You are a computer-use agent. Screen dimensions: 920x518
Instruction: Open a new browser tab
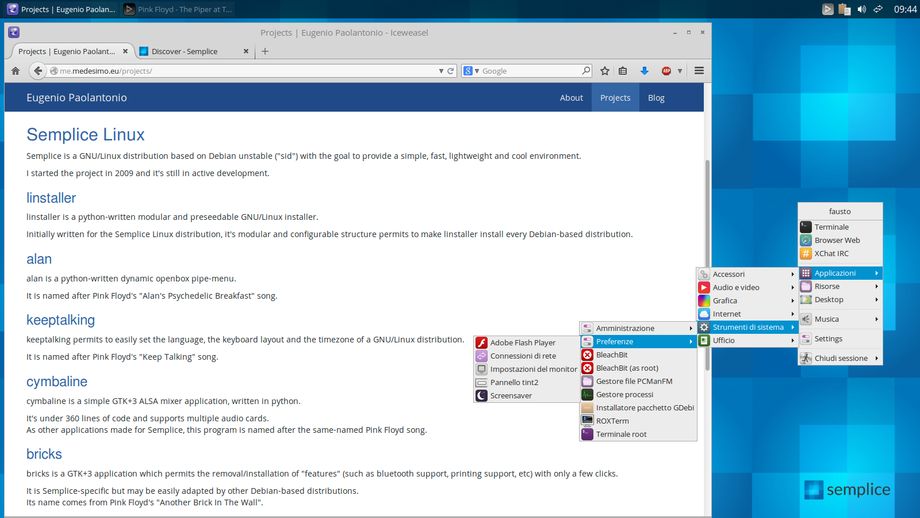(265, 51)
